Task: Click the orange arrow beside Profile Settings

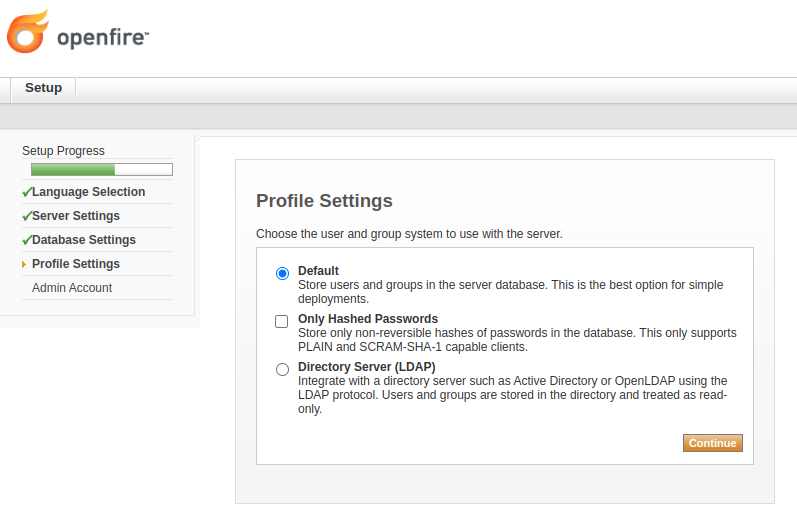Action: click(x=24, y=265)
